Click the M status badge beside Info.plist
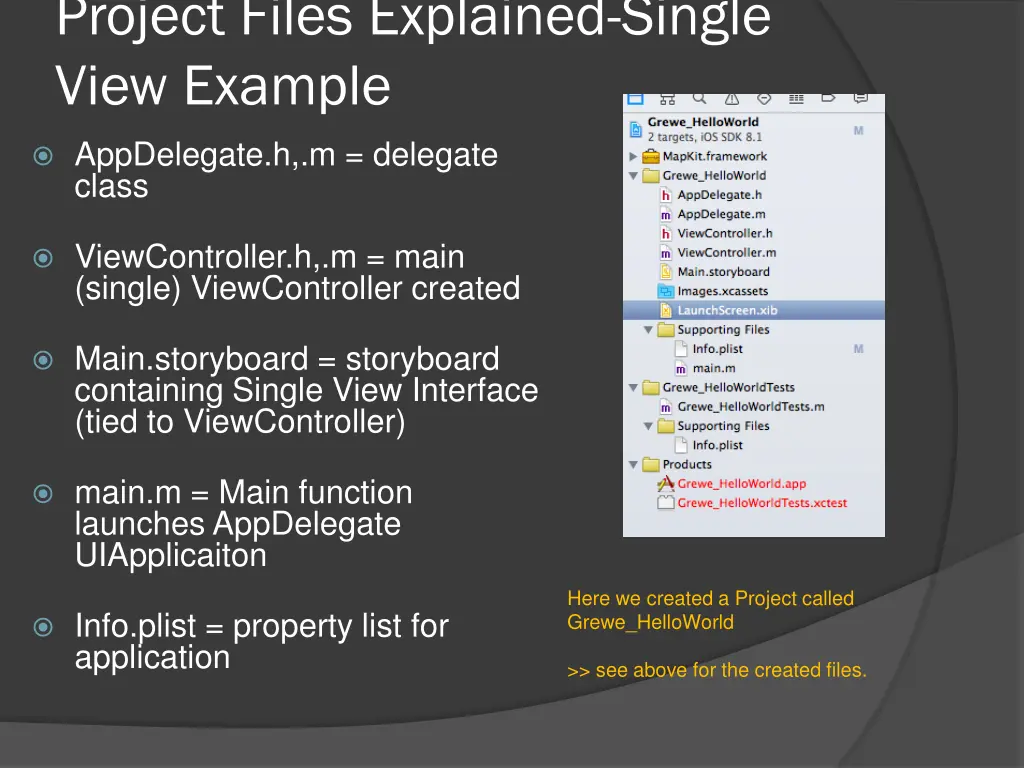 [859, 349]
